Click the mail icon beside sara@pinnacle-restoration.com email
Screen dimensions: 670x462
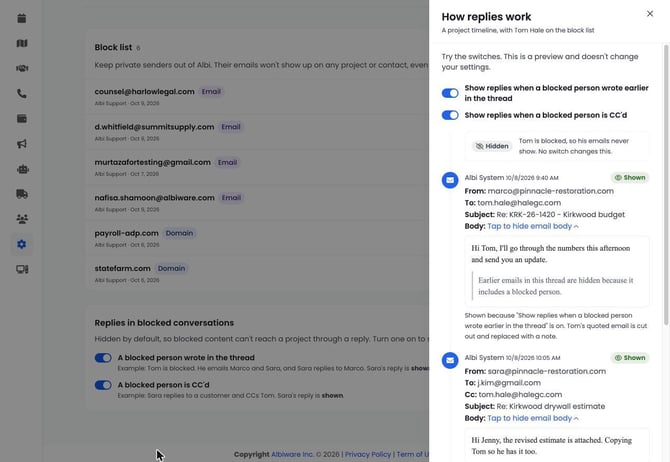[x=450, y=360]
